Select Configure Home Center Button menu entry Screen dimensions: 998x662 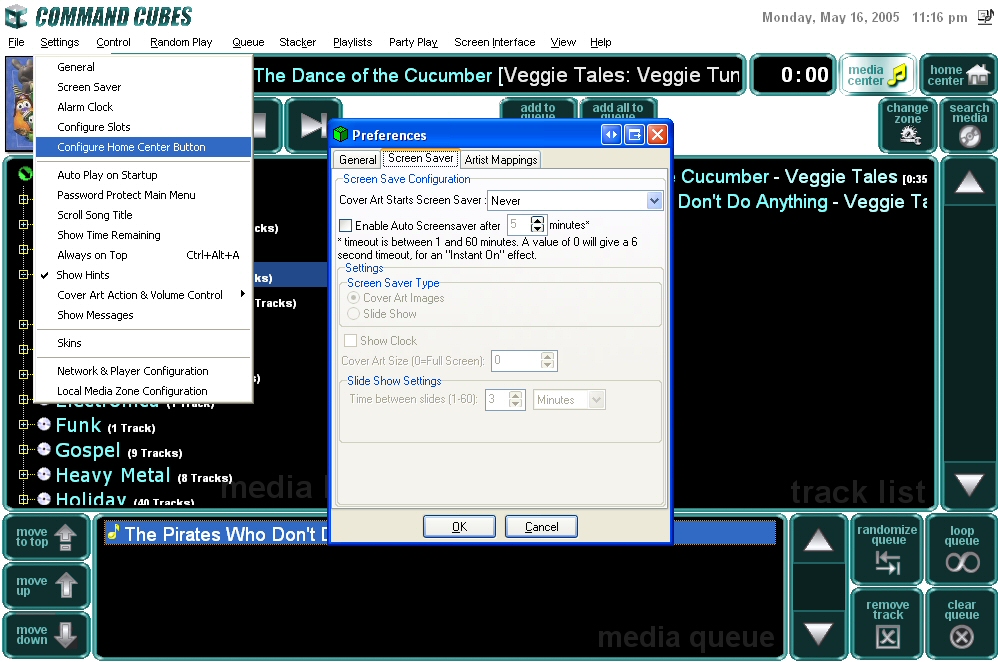pos(131,147)
